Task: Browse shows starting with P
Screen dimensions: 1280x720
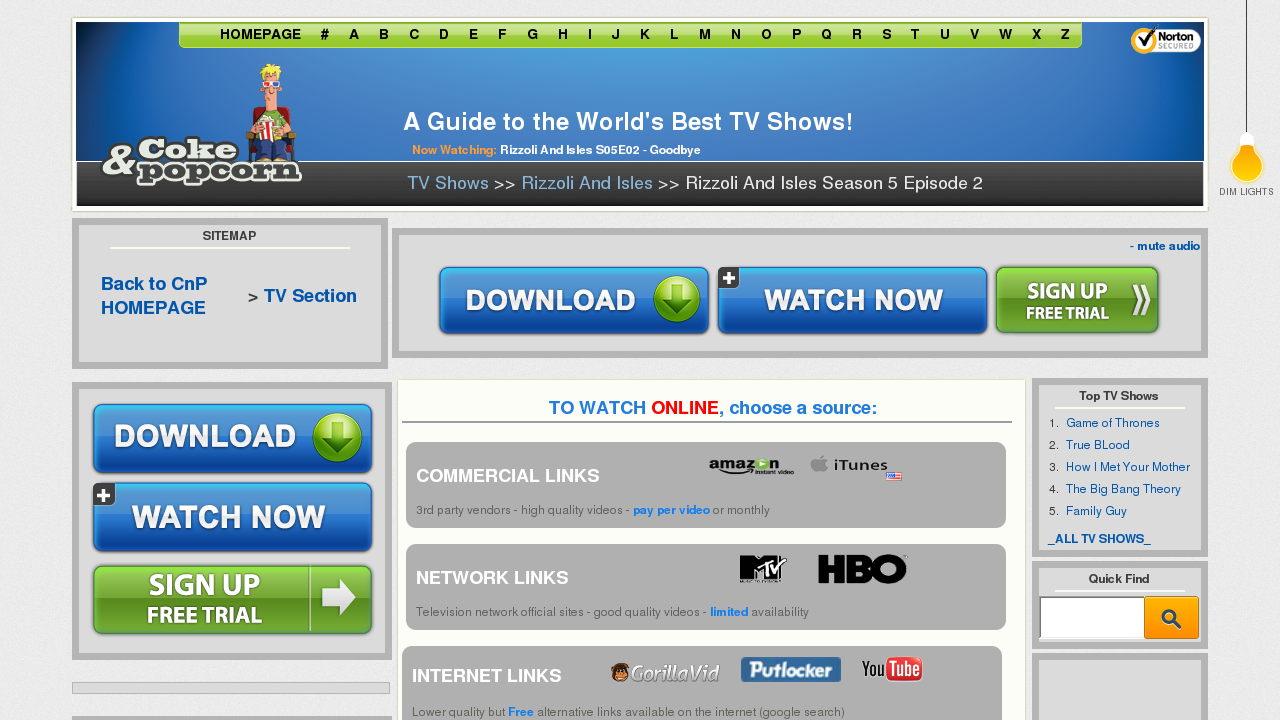Action: tap(797, 34)
